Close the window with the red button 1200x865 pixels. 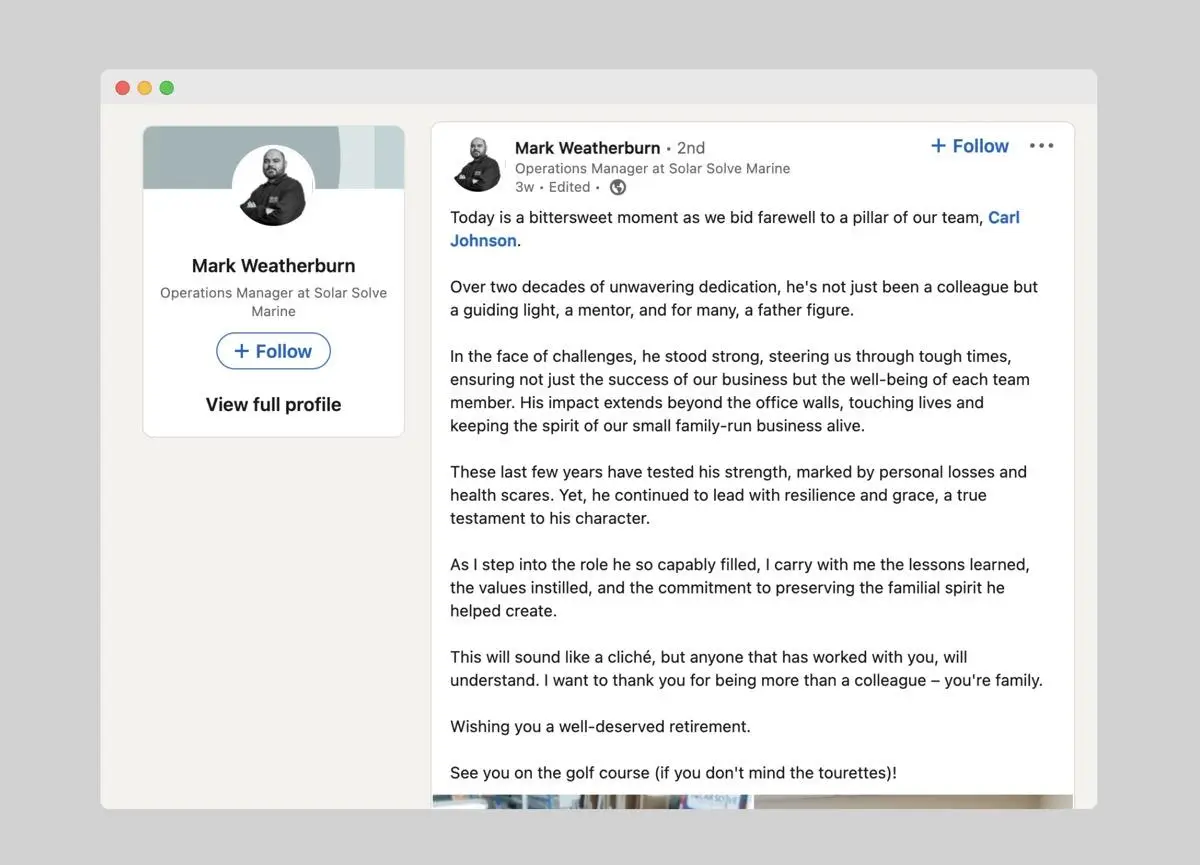[x=123, y=88]
